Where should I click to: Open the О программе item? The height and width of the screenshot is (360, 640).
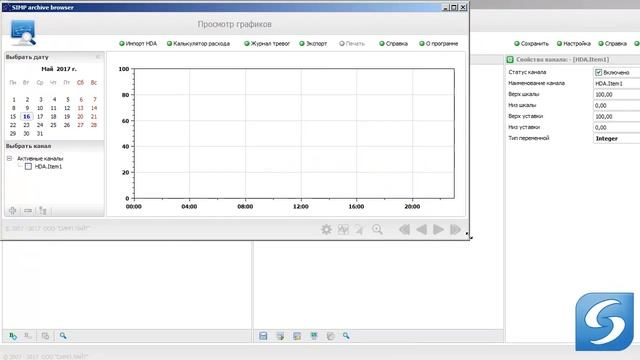point(439,44)
